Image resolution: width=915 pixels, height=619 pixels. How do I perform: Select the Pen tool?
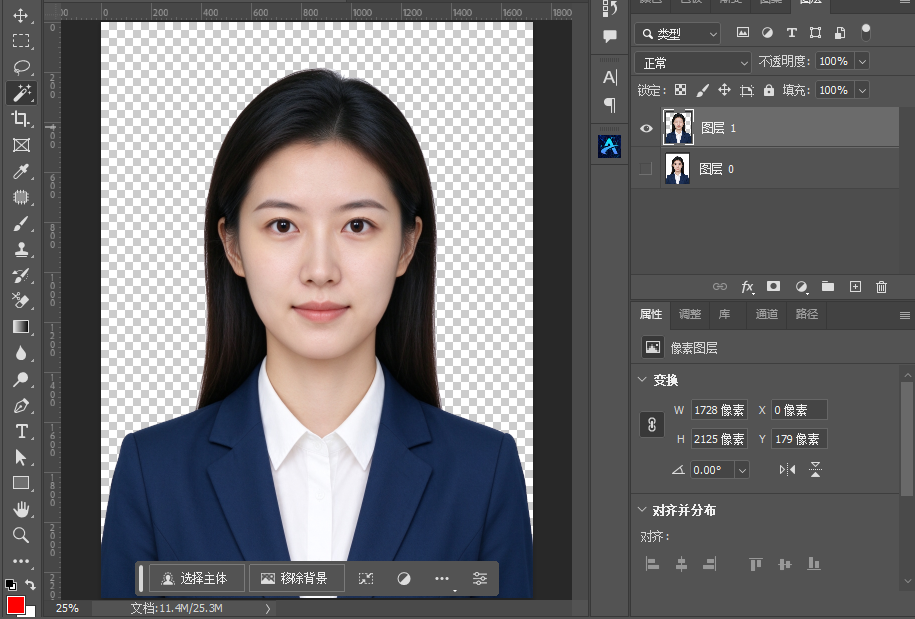tap(21, 405)
